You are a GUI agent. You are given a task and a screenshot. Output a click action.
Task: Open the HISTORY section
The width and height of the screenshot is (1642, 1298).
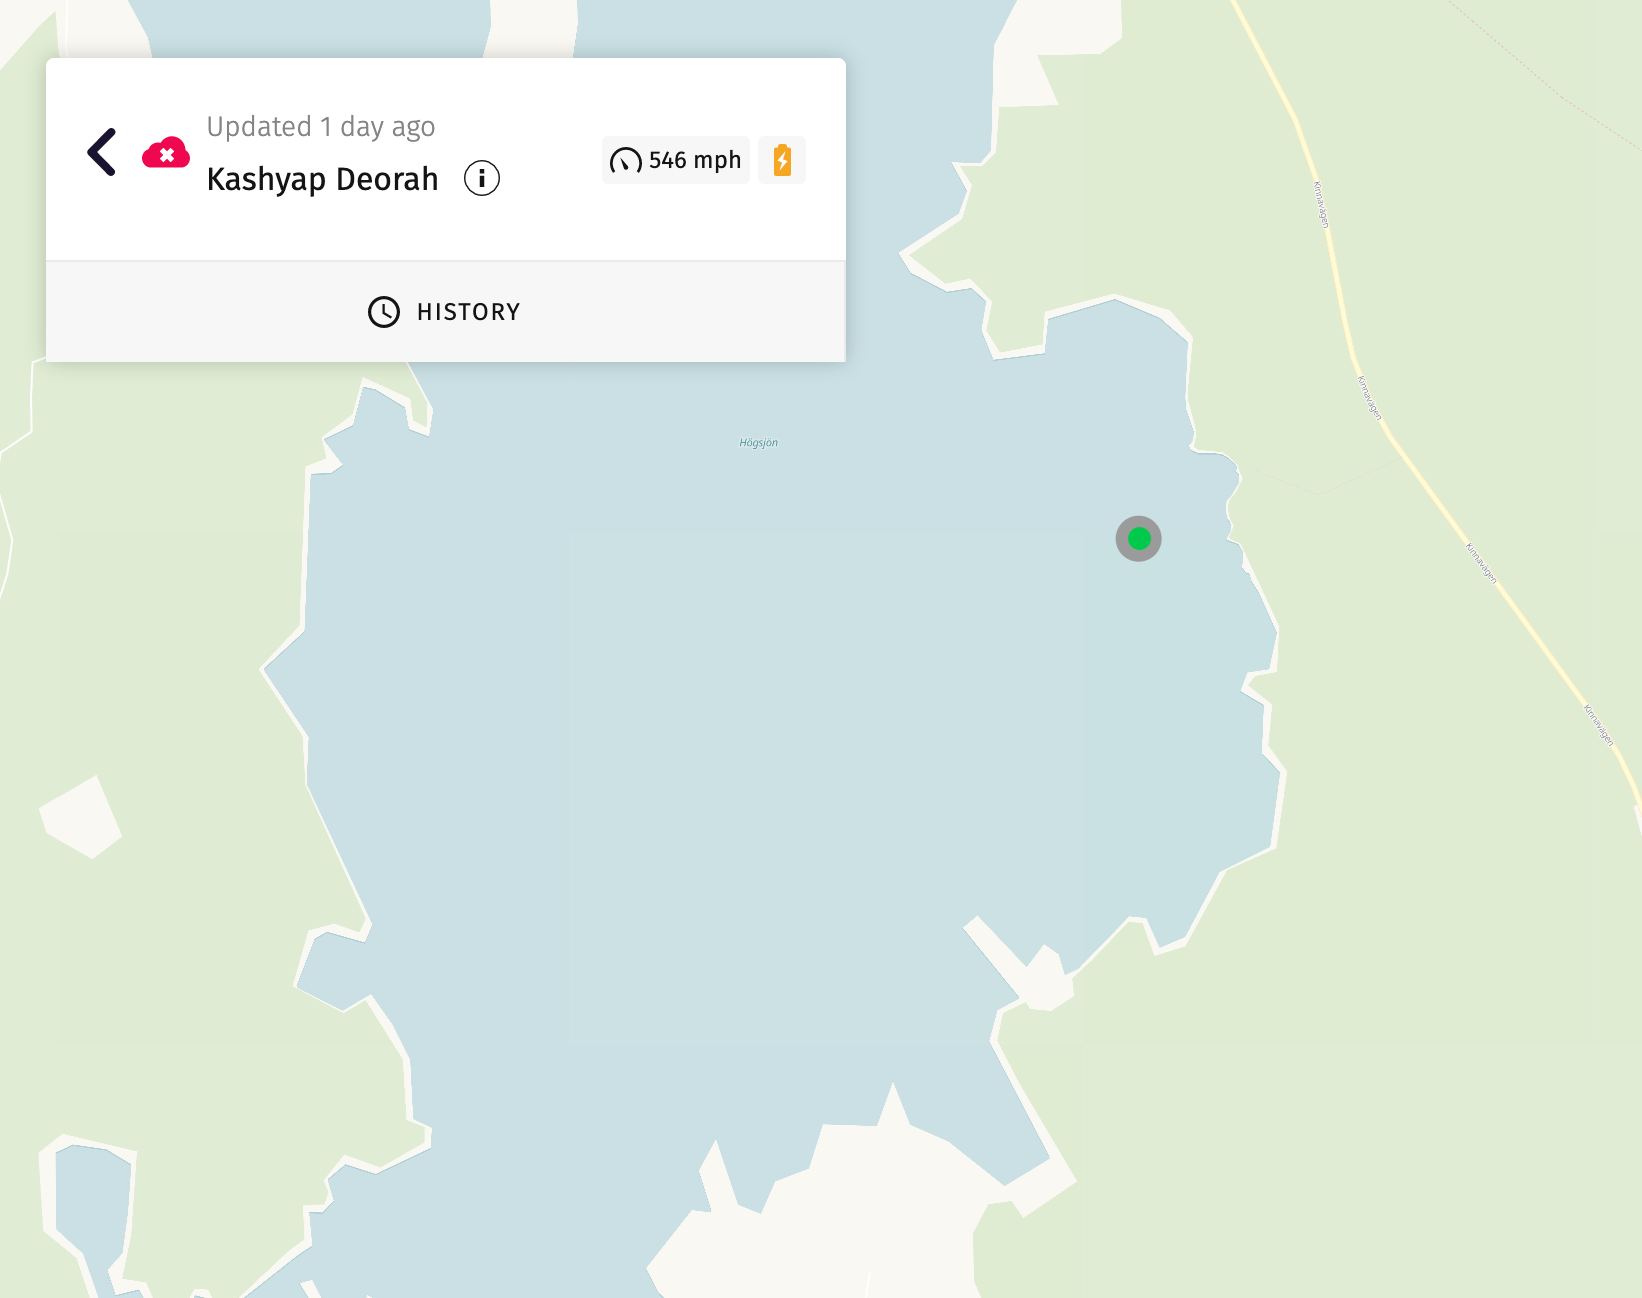(446, 312)
